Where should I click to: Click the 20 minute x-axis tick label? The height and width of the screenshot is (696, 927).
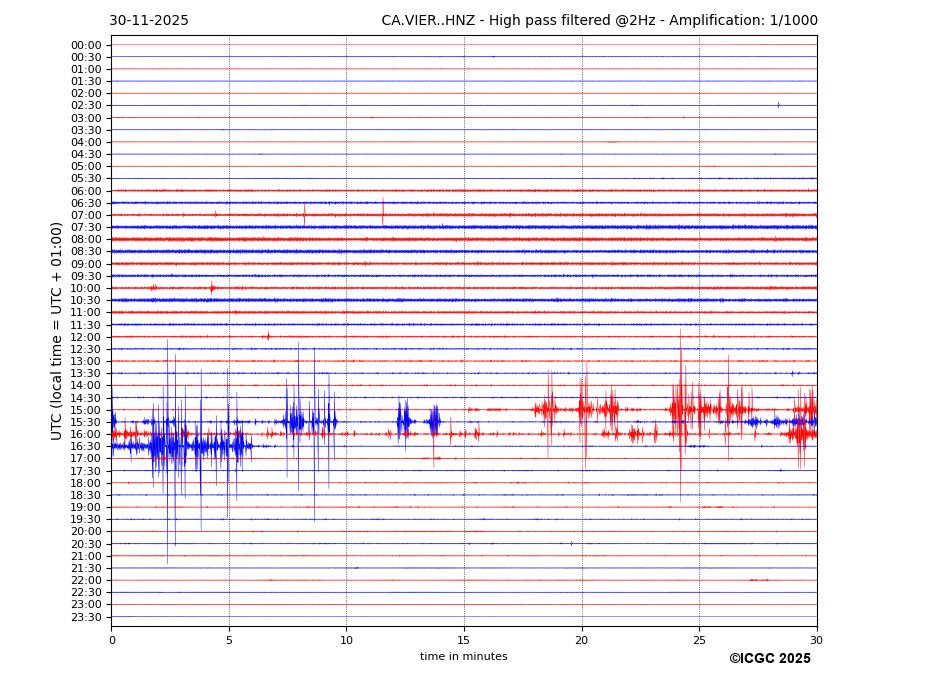tap(582, 640)
